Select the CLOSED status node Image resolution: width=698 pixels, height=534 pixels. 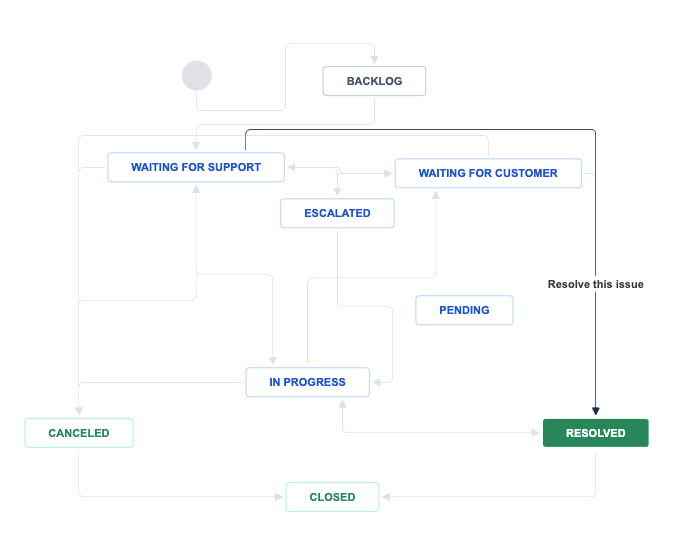pos(333,497)
